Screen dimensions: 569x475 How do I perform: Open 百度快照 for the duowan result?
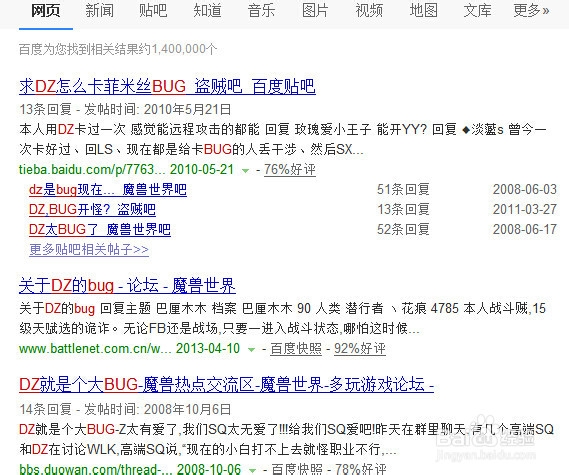point(296,469)
